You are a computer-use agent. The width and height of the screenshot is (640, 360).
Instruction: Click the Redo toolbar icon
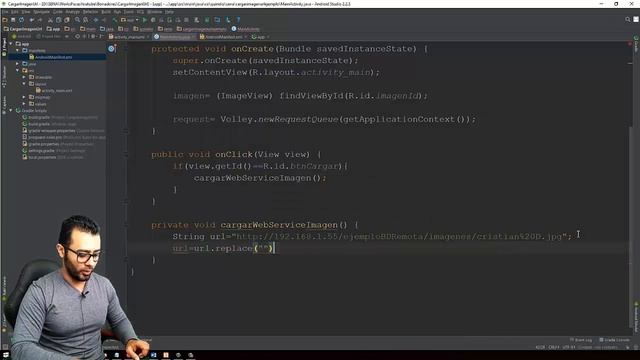[40, 20]
